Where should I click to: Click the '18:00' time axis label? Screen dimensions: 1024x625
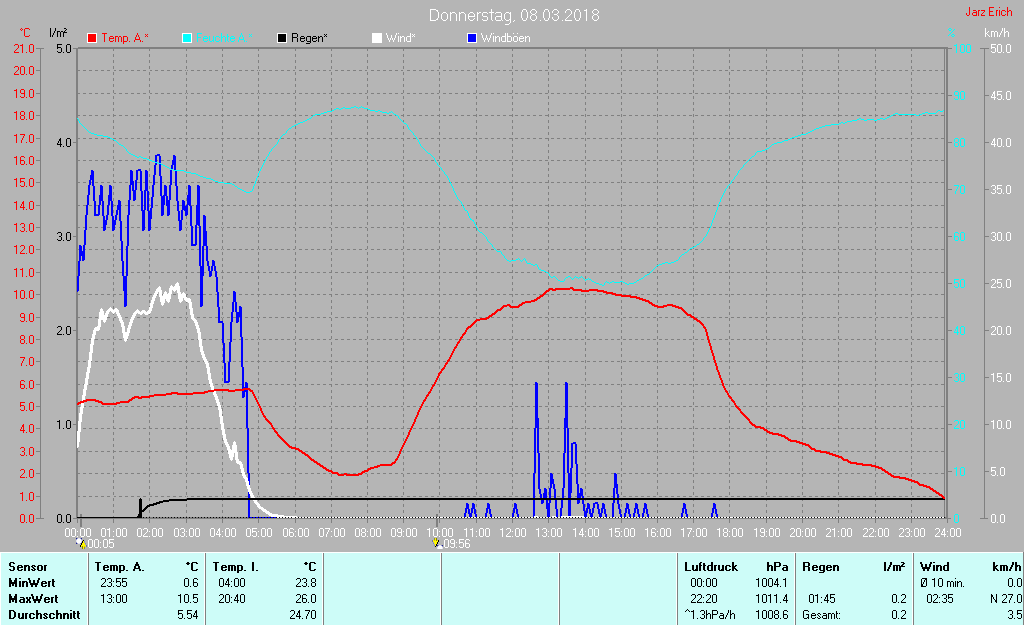729,532
